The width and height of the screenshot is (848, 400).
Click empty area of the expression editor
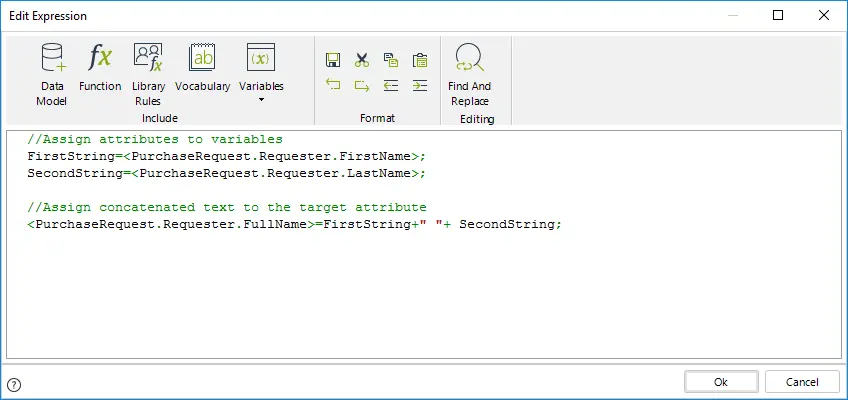tap(424, 297)
